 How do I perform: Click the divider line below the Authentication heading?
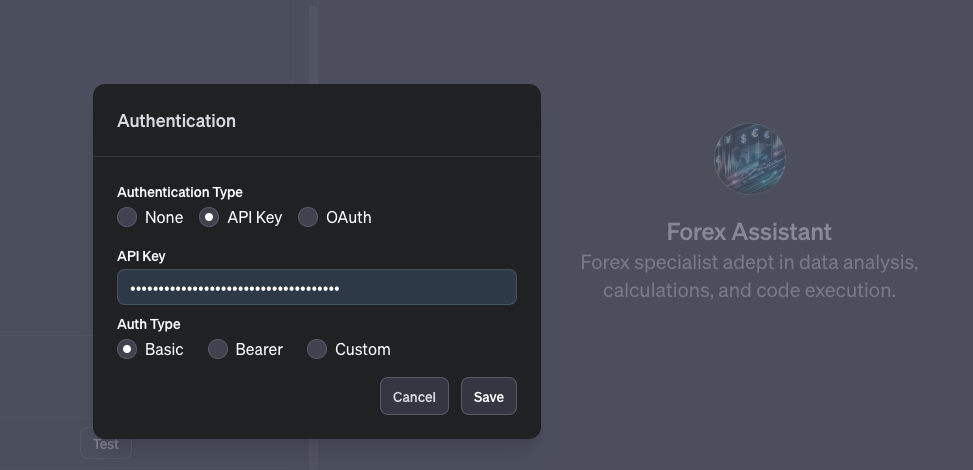pos(316,156)
